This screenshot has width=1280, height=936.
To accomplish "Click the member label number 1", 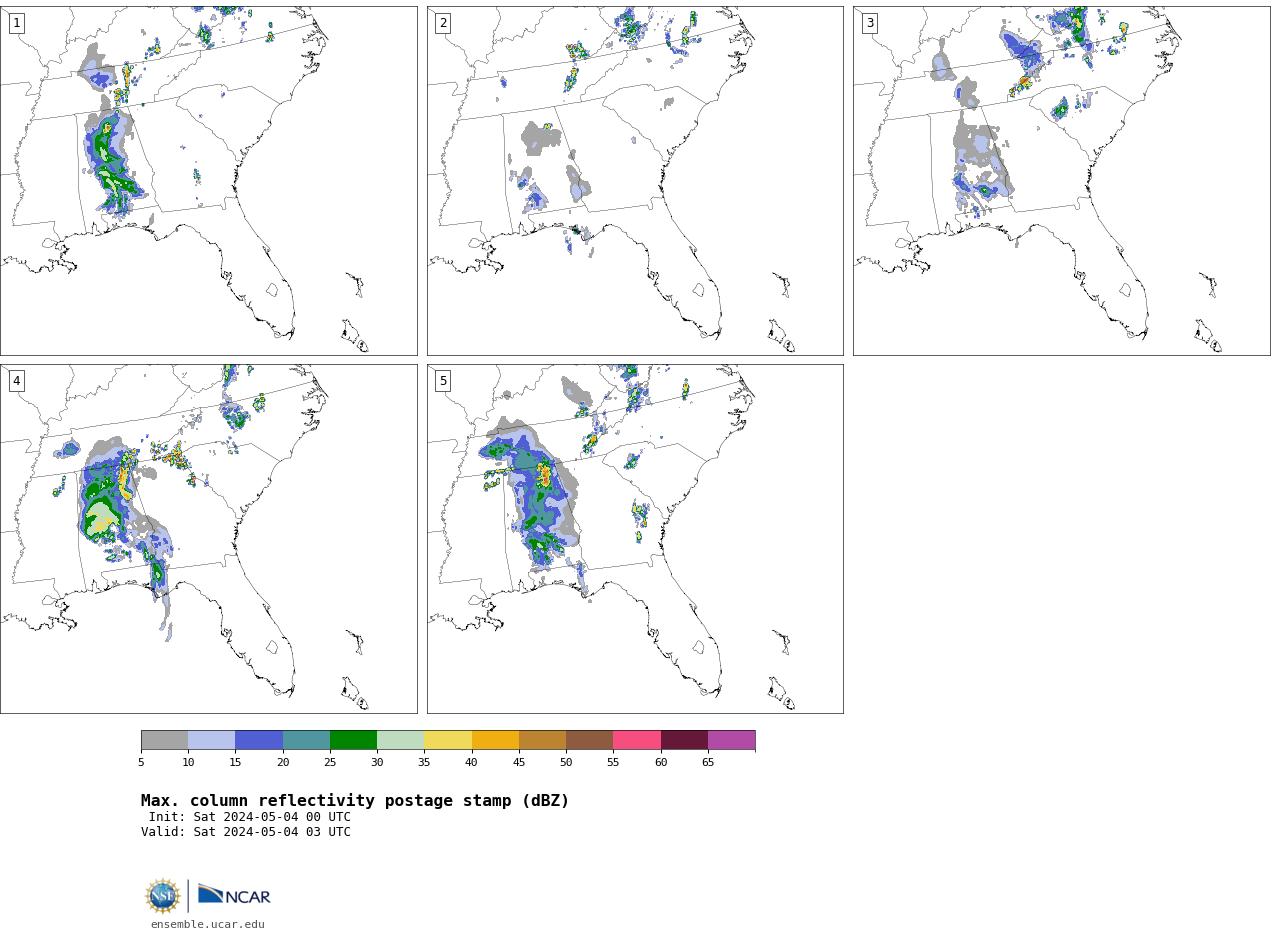I will [x=16, y=23].
